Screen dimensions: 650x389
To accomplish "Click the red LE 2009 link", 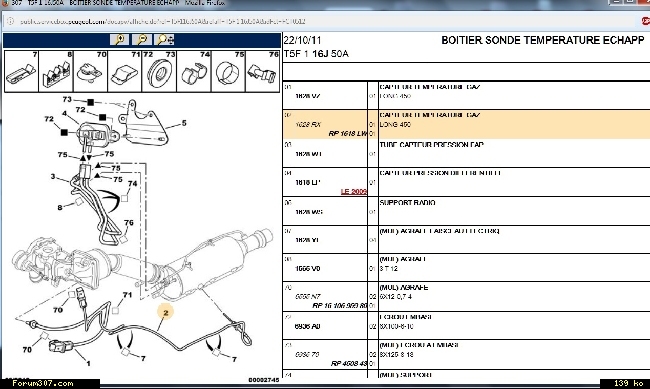I will [x=354, y=191].
